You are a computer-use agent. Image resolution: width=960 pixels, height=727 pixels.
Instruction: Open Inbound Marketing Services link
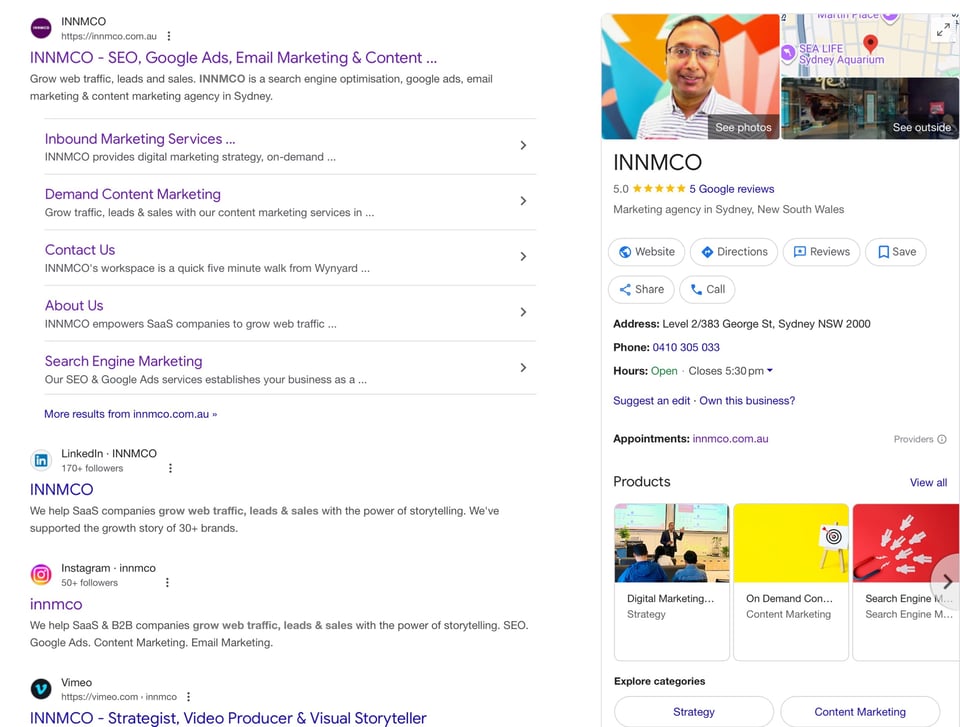coord(140,139)
